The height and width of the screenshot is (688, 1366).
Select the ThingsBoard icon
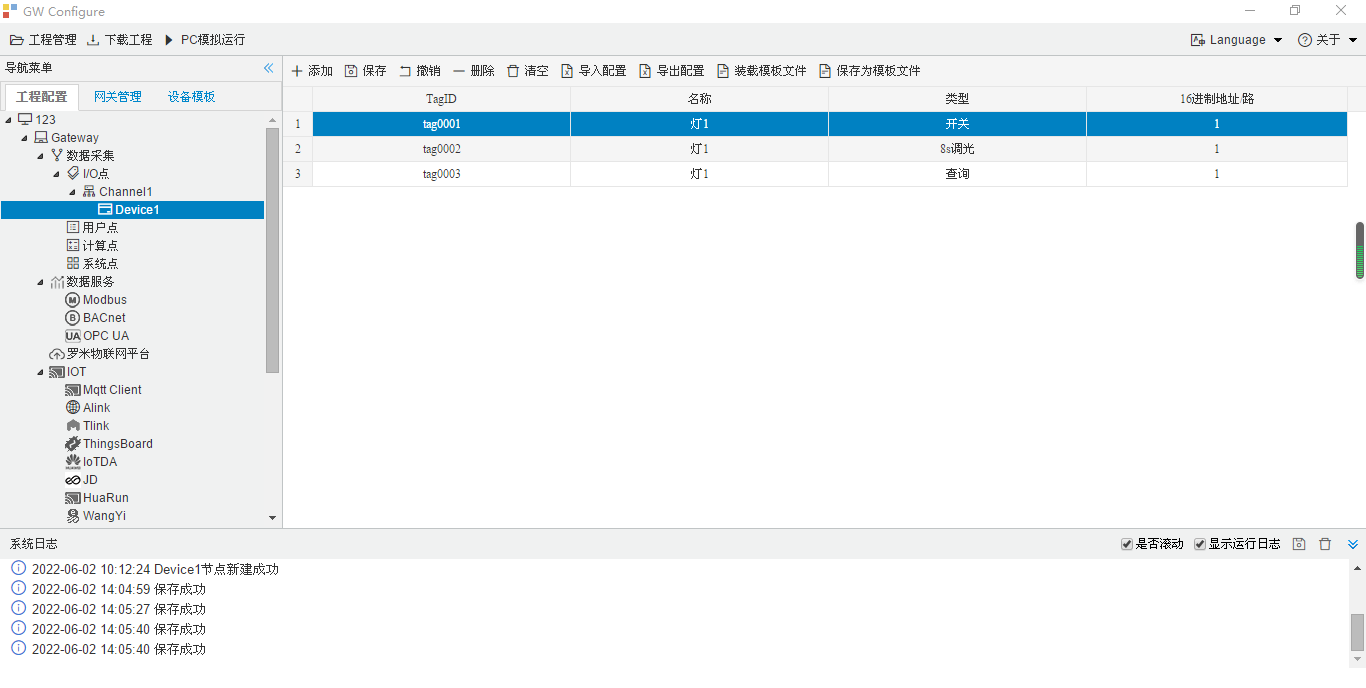point(72,444)
